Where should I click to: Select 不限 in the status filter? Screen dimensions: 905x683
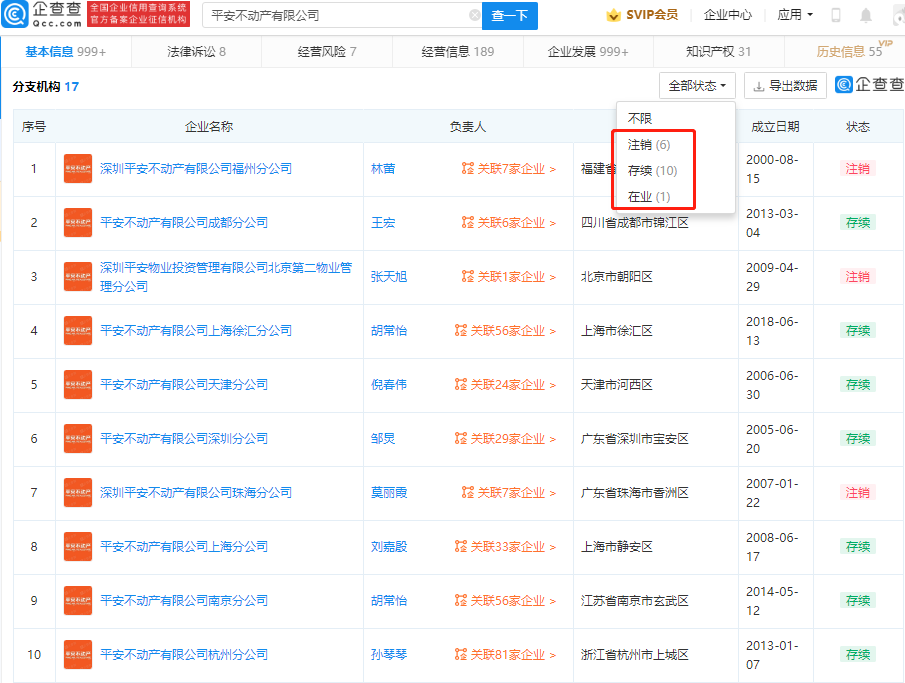coord(640,118)
